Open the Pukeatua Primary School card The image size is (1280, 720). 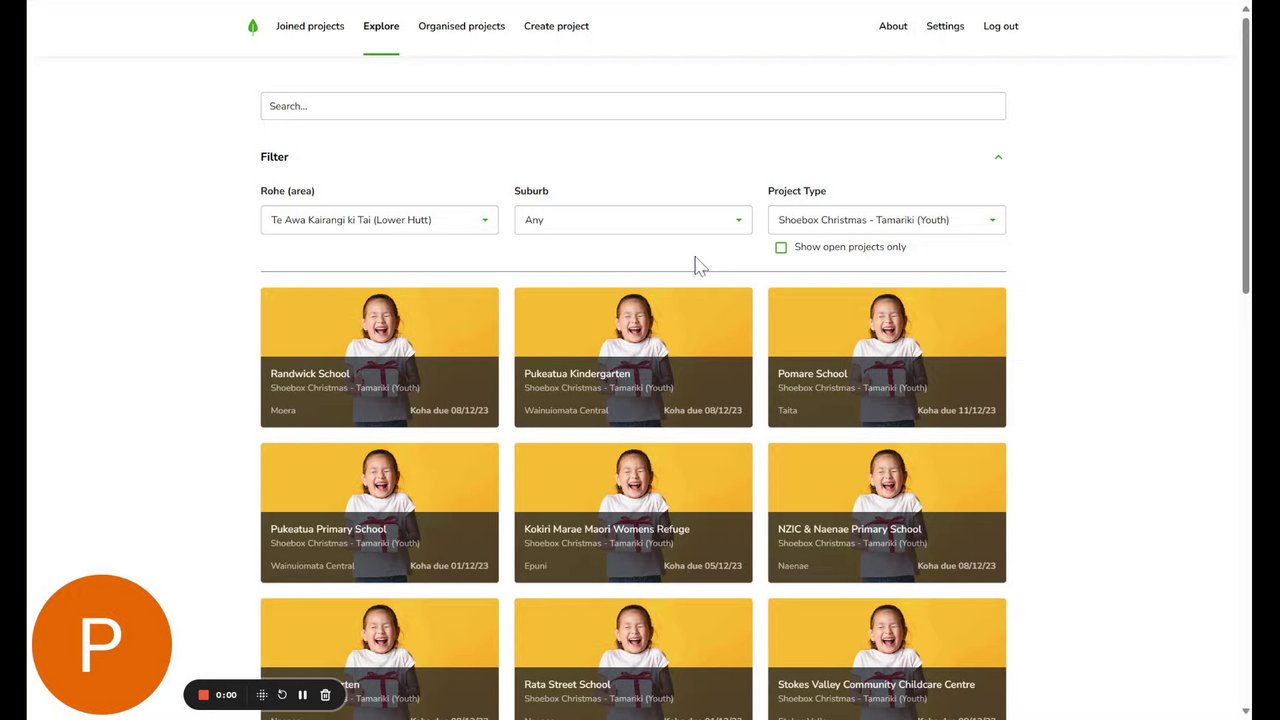pyautogui.click(x=379, y=513)
